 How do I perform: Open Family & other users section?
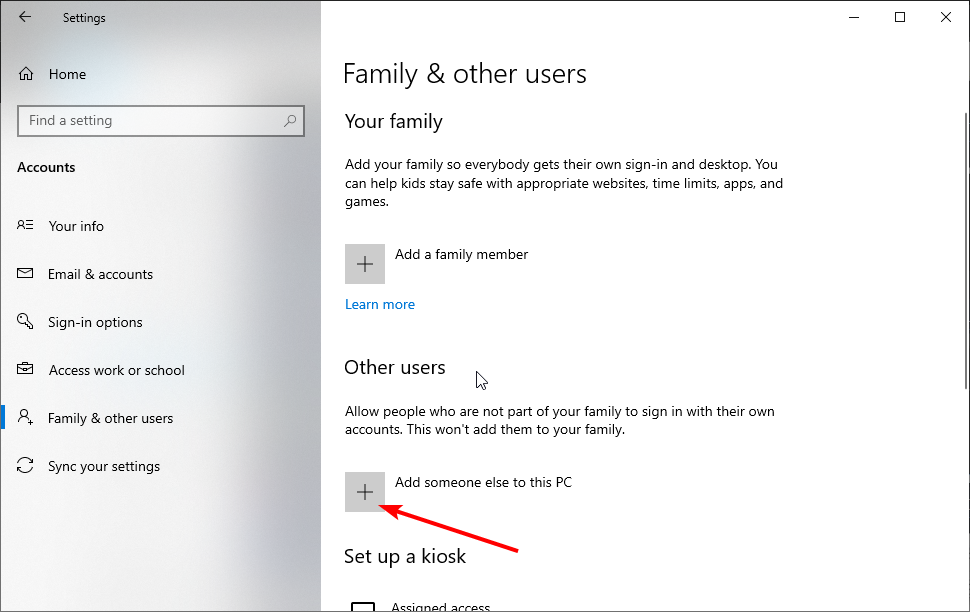[x=110, y=418]
